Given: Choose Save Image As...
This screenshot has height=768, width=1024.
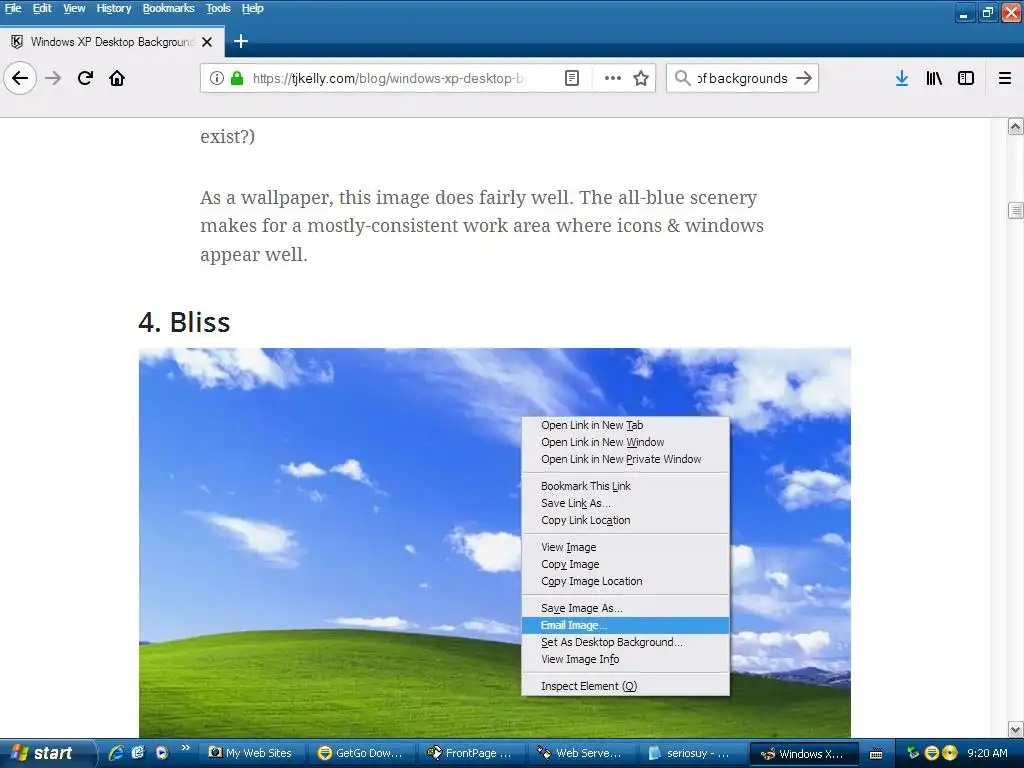Looking at the screenshot, I should [x=626, y=608].
